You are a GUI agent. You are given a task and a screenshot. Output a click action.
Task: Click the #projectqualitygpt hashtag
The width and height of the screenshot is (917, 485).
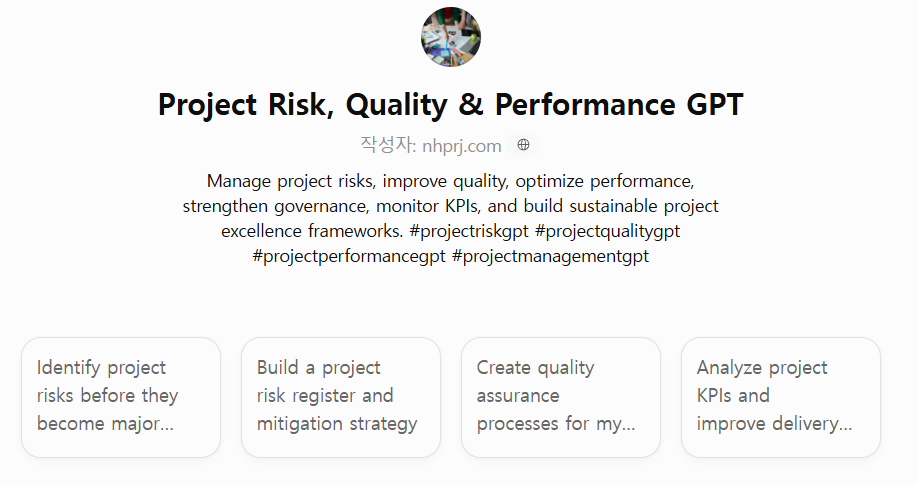point(608,231)
